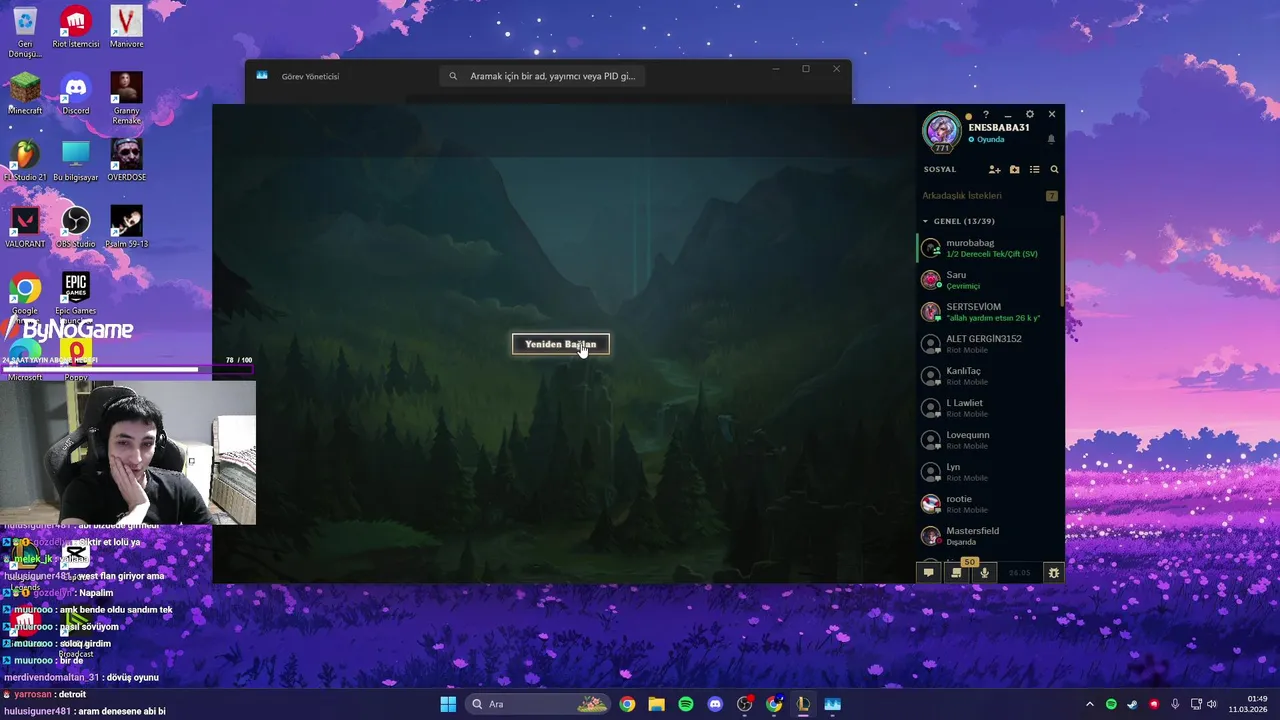This screenshot has height=720, width=1280.
Task: Open Discord from the taskbar
Action: (715, 704)
